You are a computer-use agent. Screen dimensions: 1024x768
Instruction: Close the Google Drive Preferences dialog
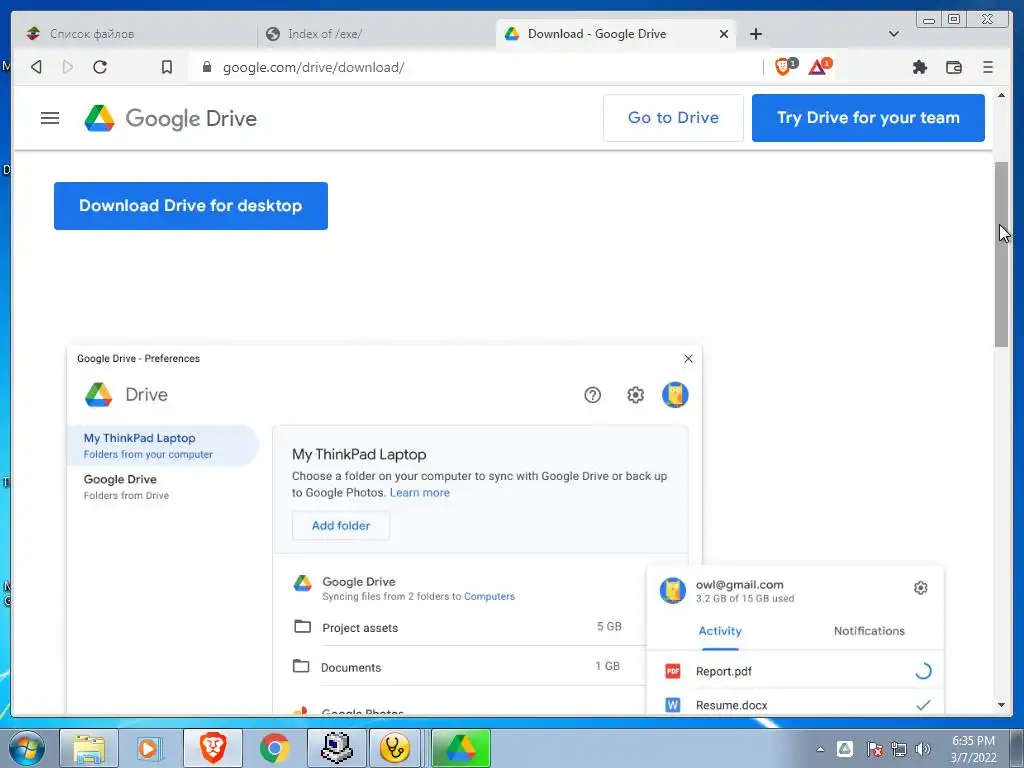pos(688,359)
